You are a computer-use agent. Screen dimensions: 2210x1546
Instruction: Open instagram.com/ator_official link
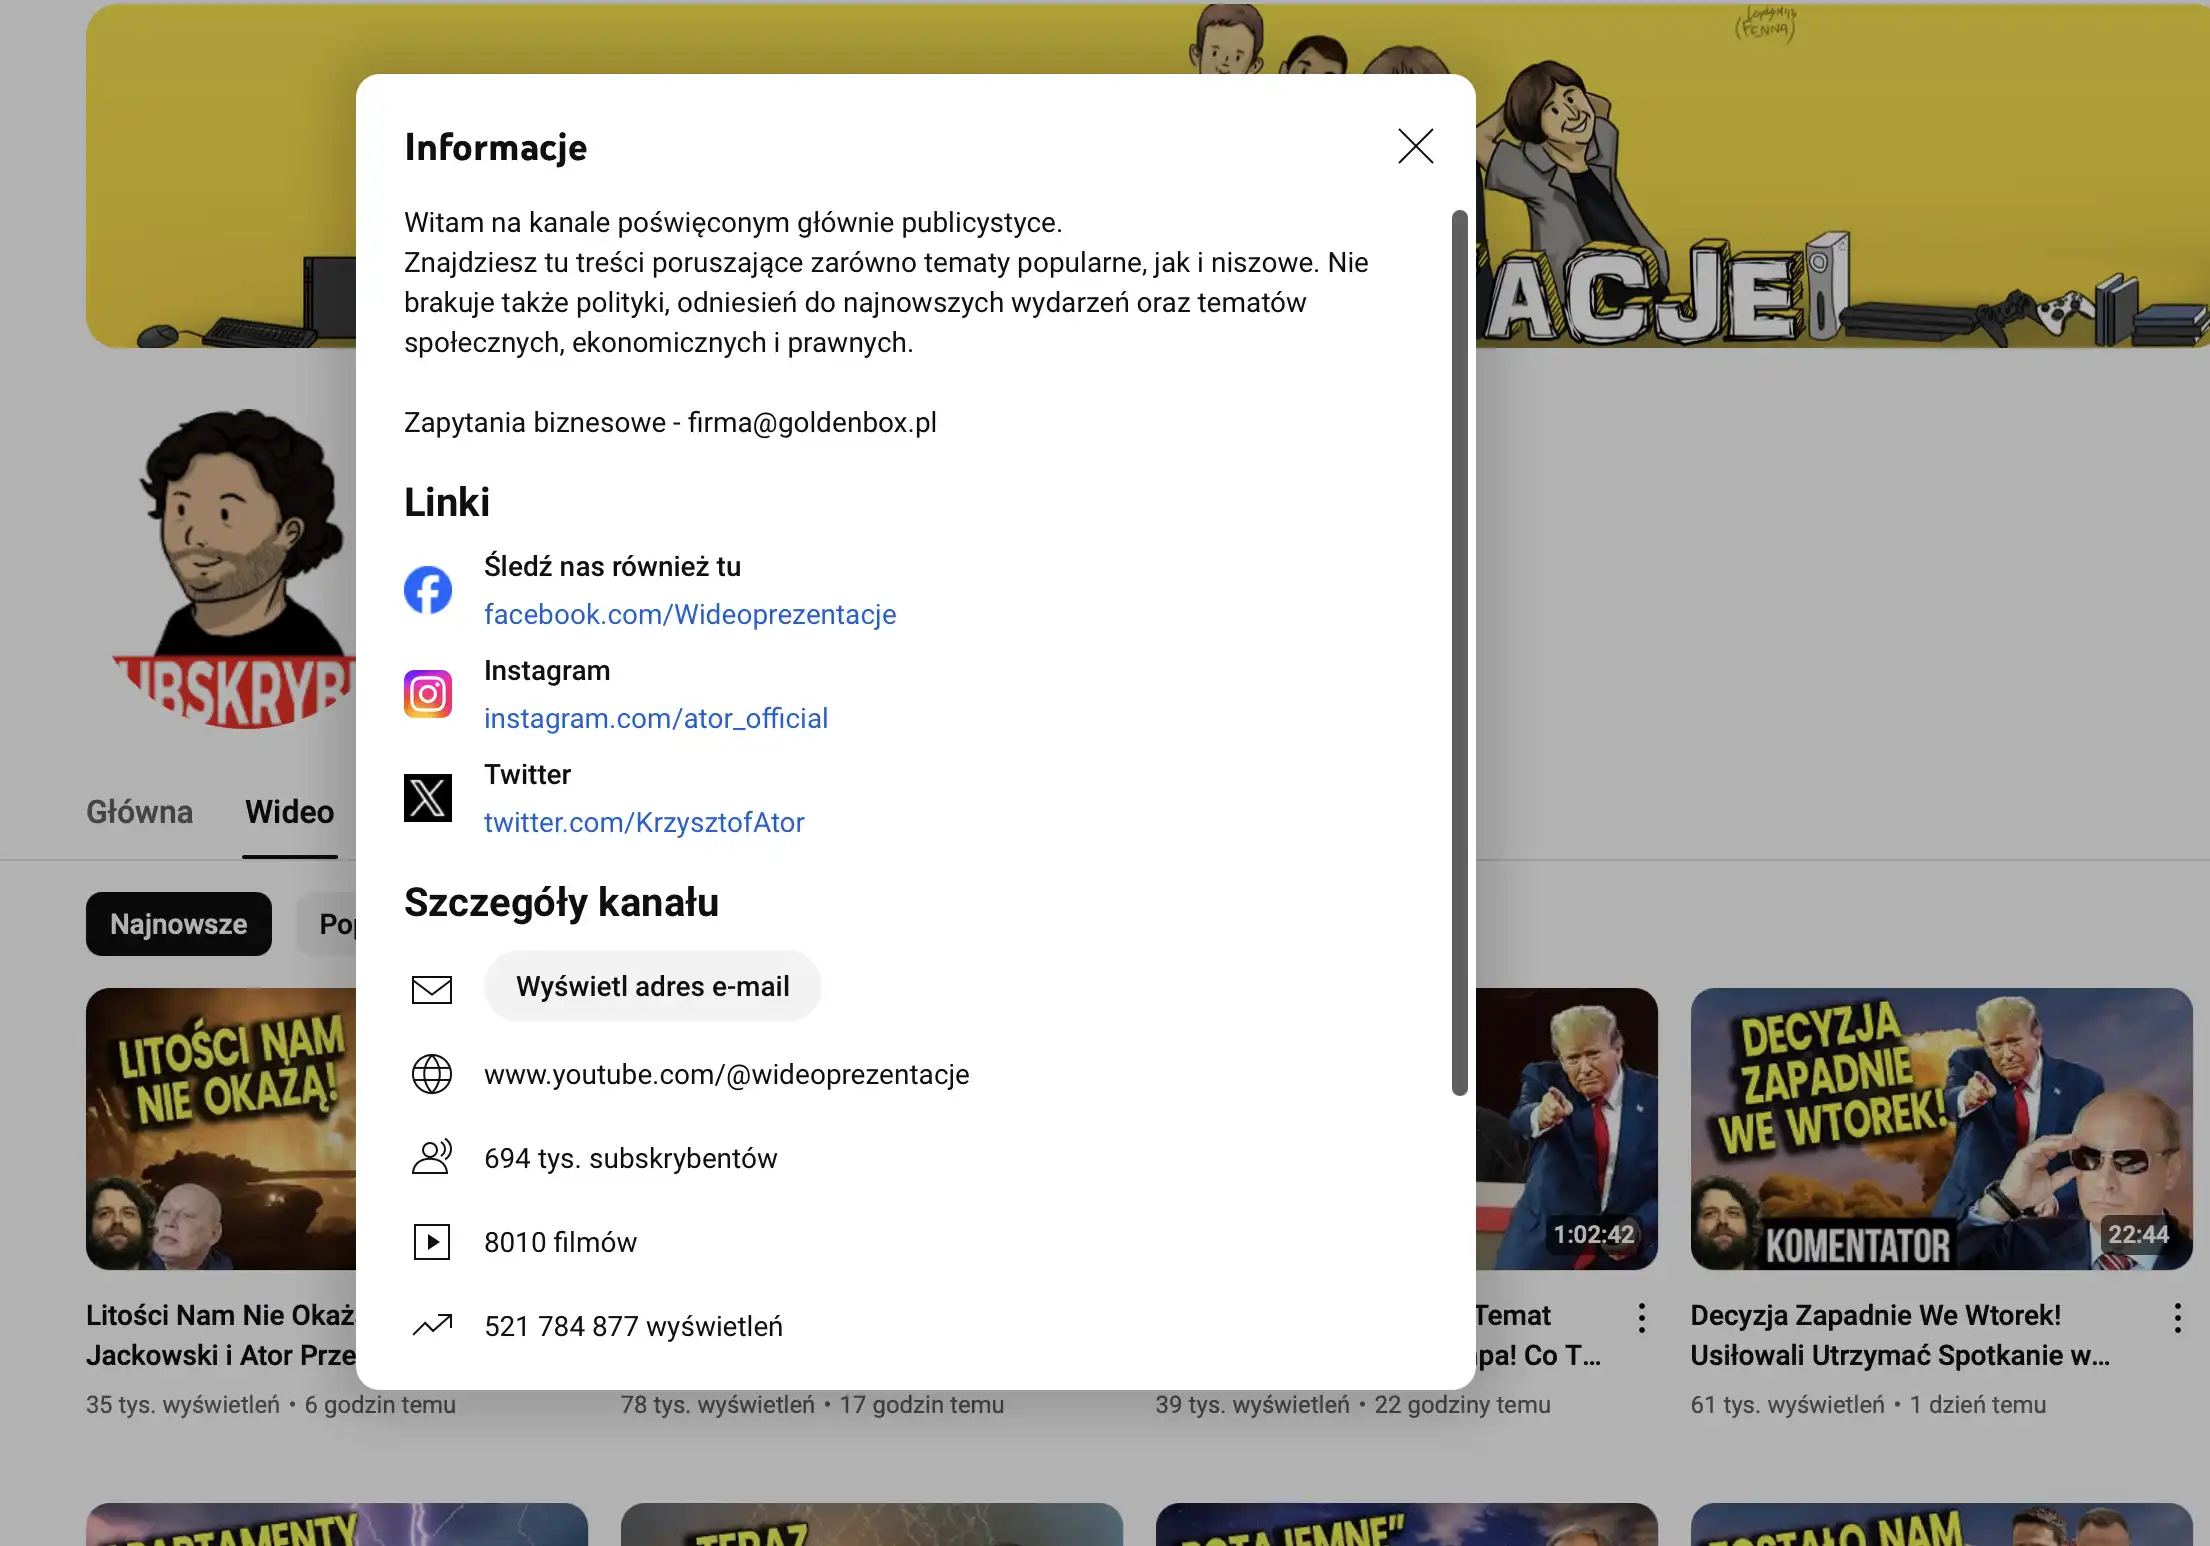(656, 718)
